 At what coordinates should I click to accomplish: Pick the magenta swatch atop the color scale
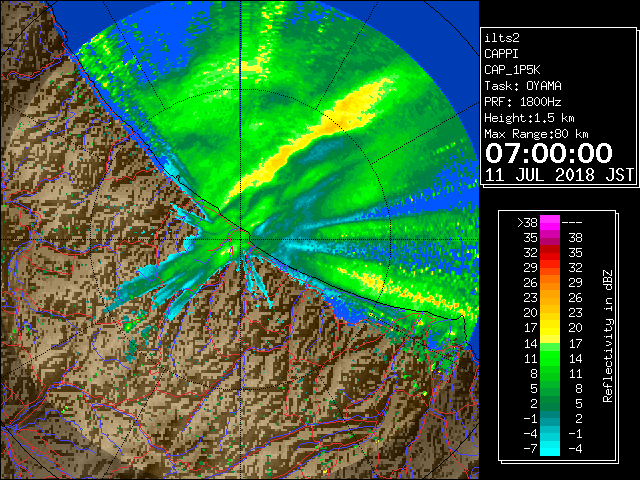[x=550, y=222]
